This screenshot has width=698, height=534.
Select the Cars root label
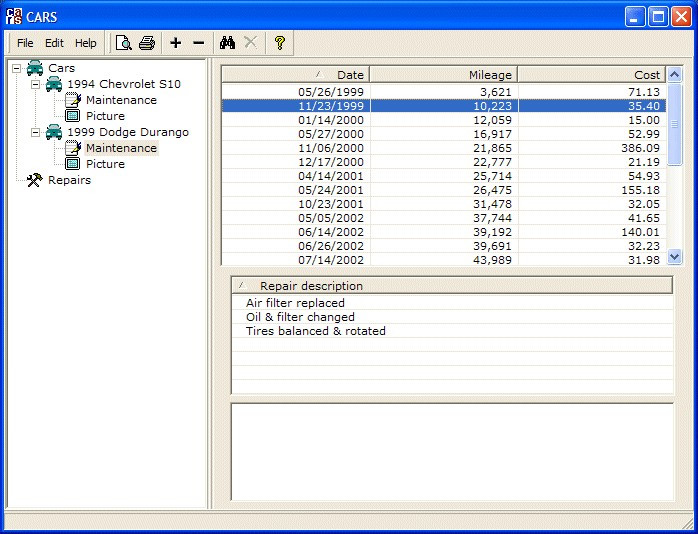click(x=61, y=68)
